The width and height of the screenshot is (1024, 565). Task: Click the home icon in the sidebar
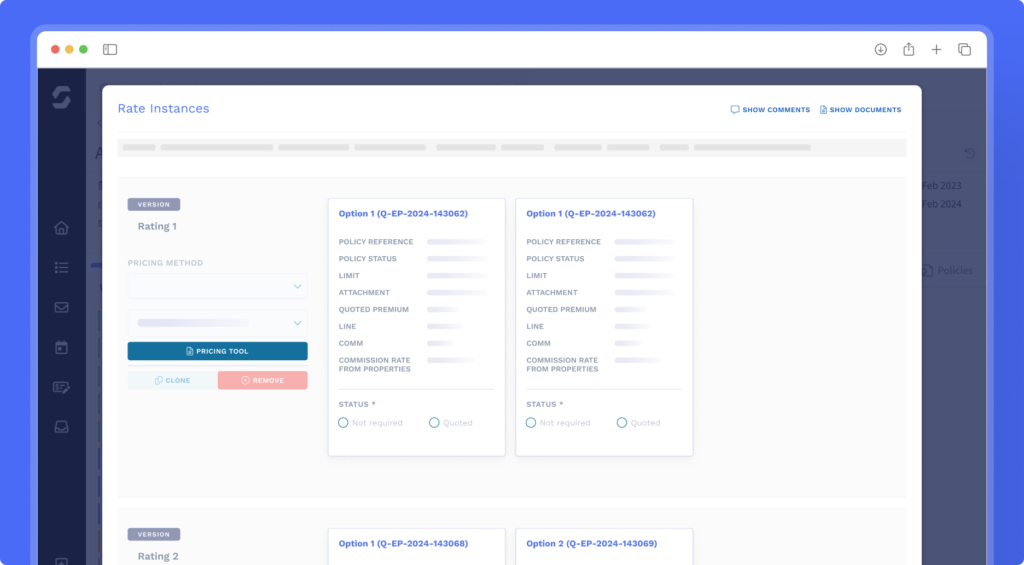pos(61,228)
